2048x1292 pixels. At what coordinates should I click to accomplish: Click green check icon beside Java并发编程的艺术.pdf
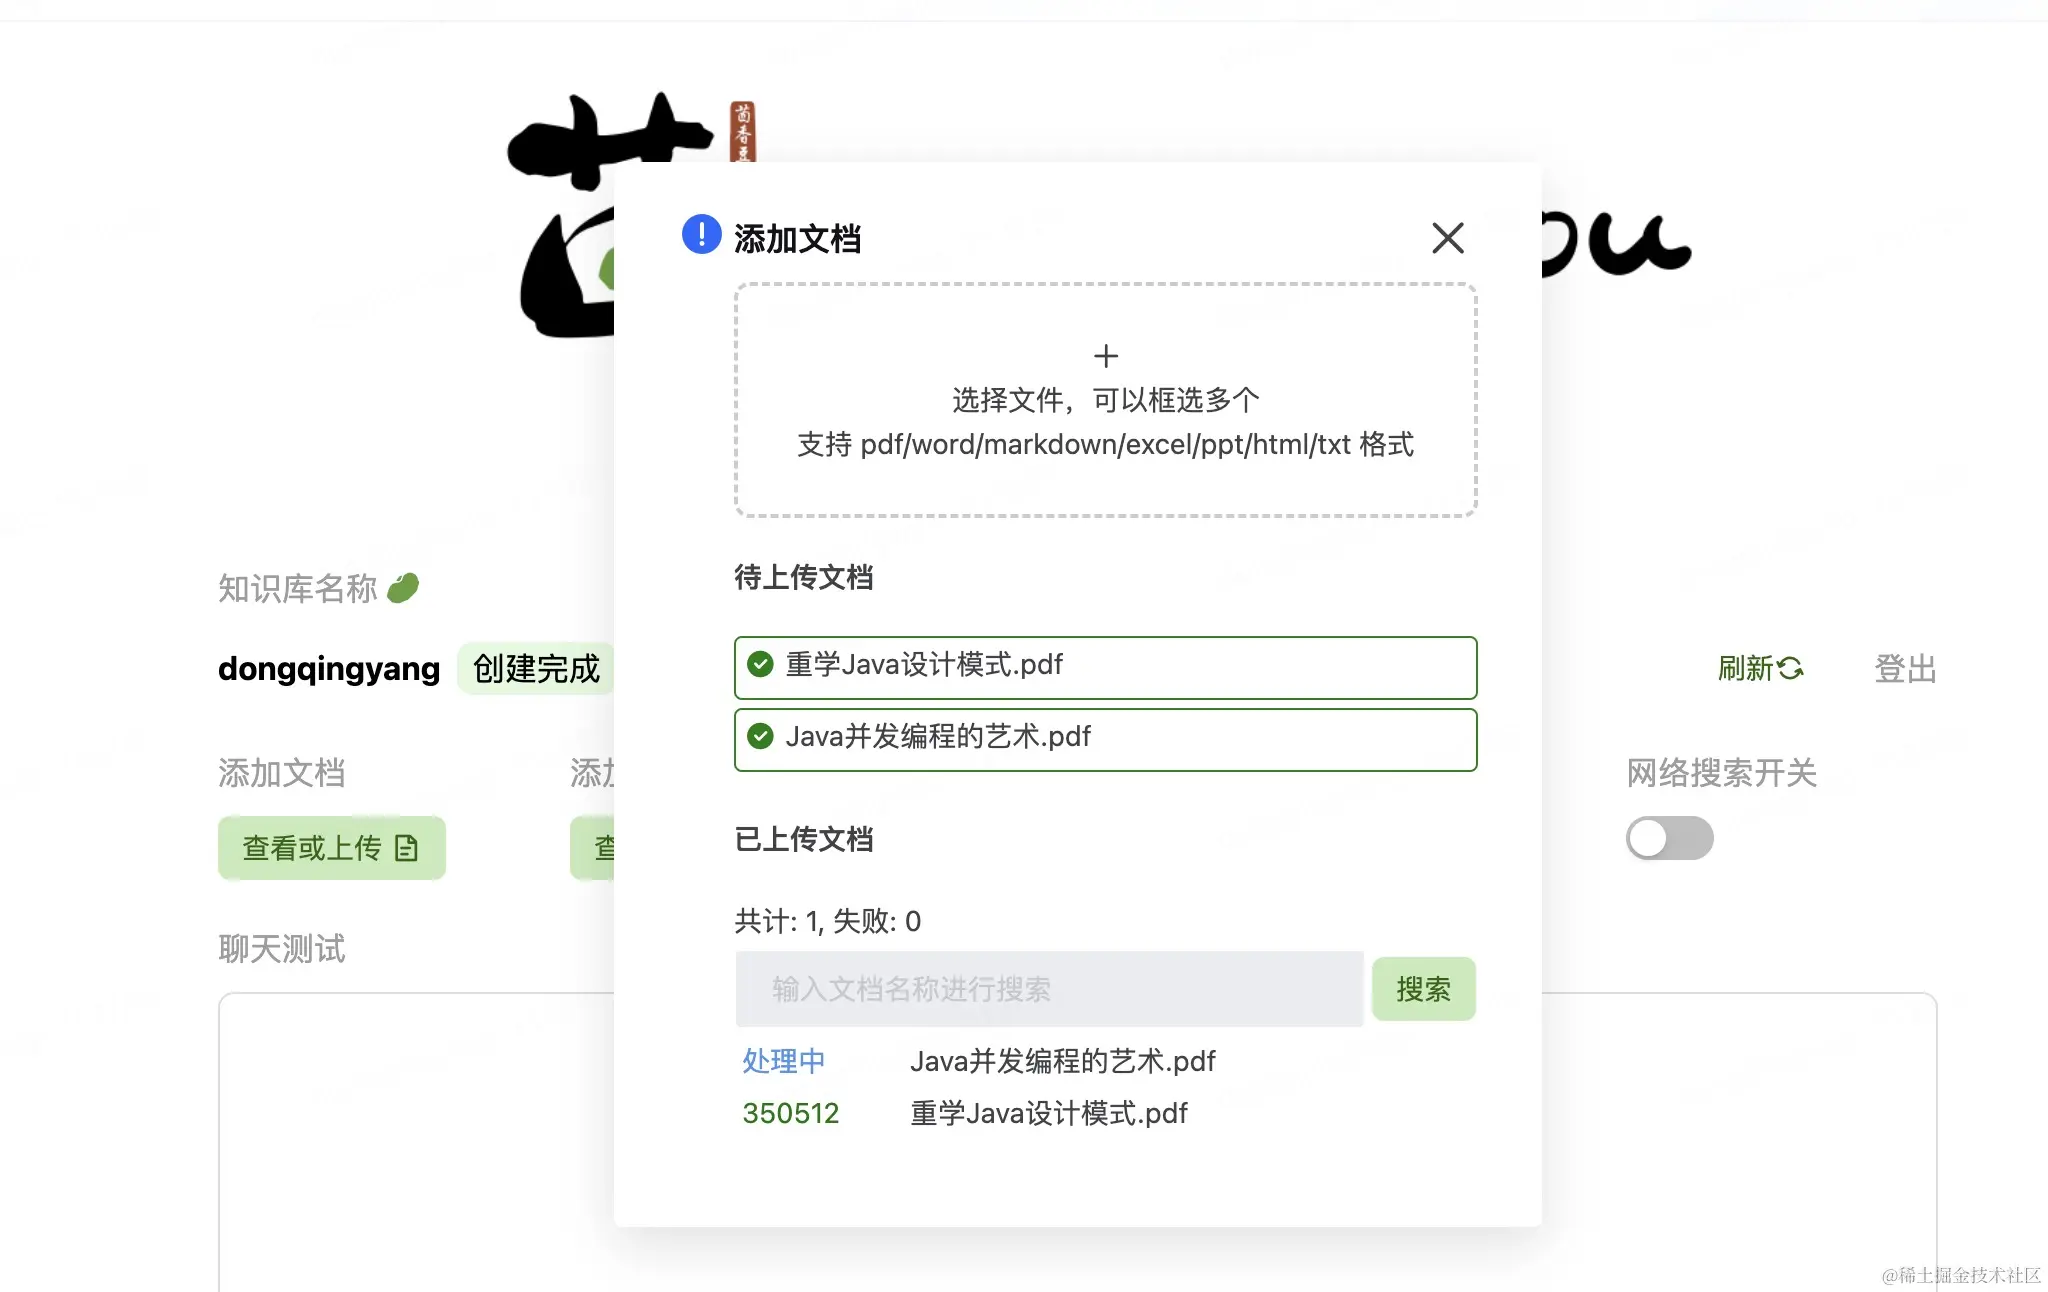tap(760, 737)
